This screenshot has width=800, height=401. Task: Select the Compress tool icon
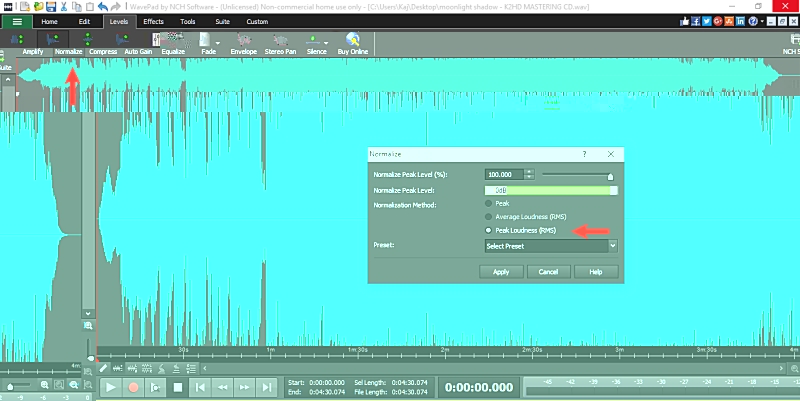(x=88, y=40)
